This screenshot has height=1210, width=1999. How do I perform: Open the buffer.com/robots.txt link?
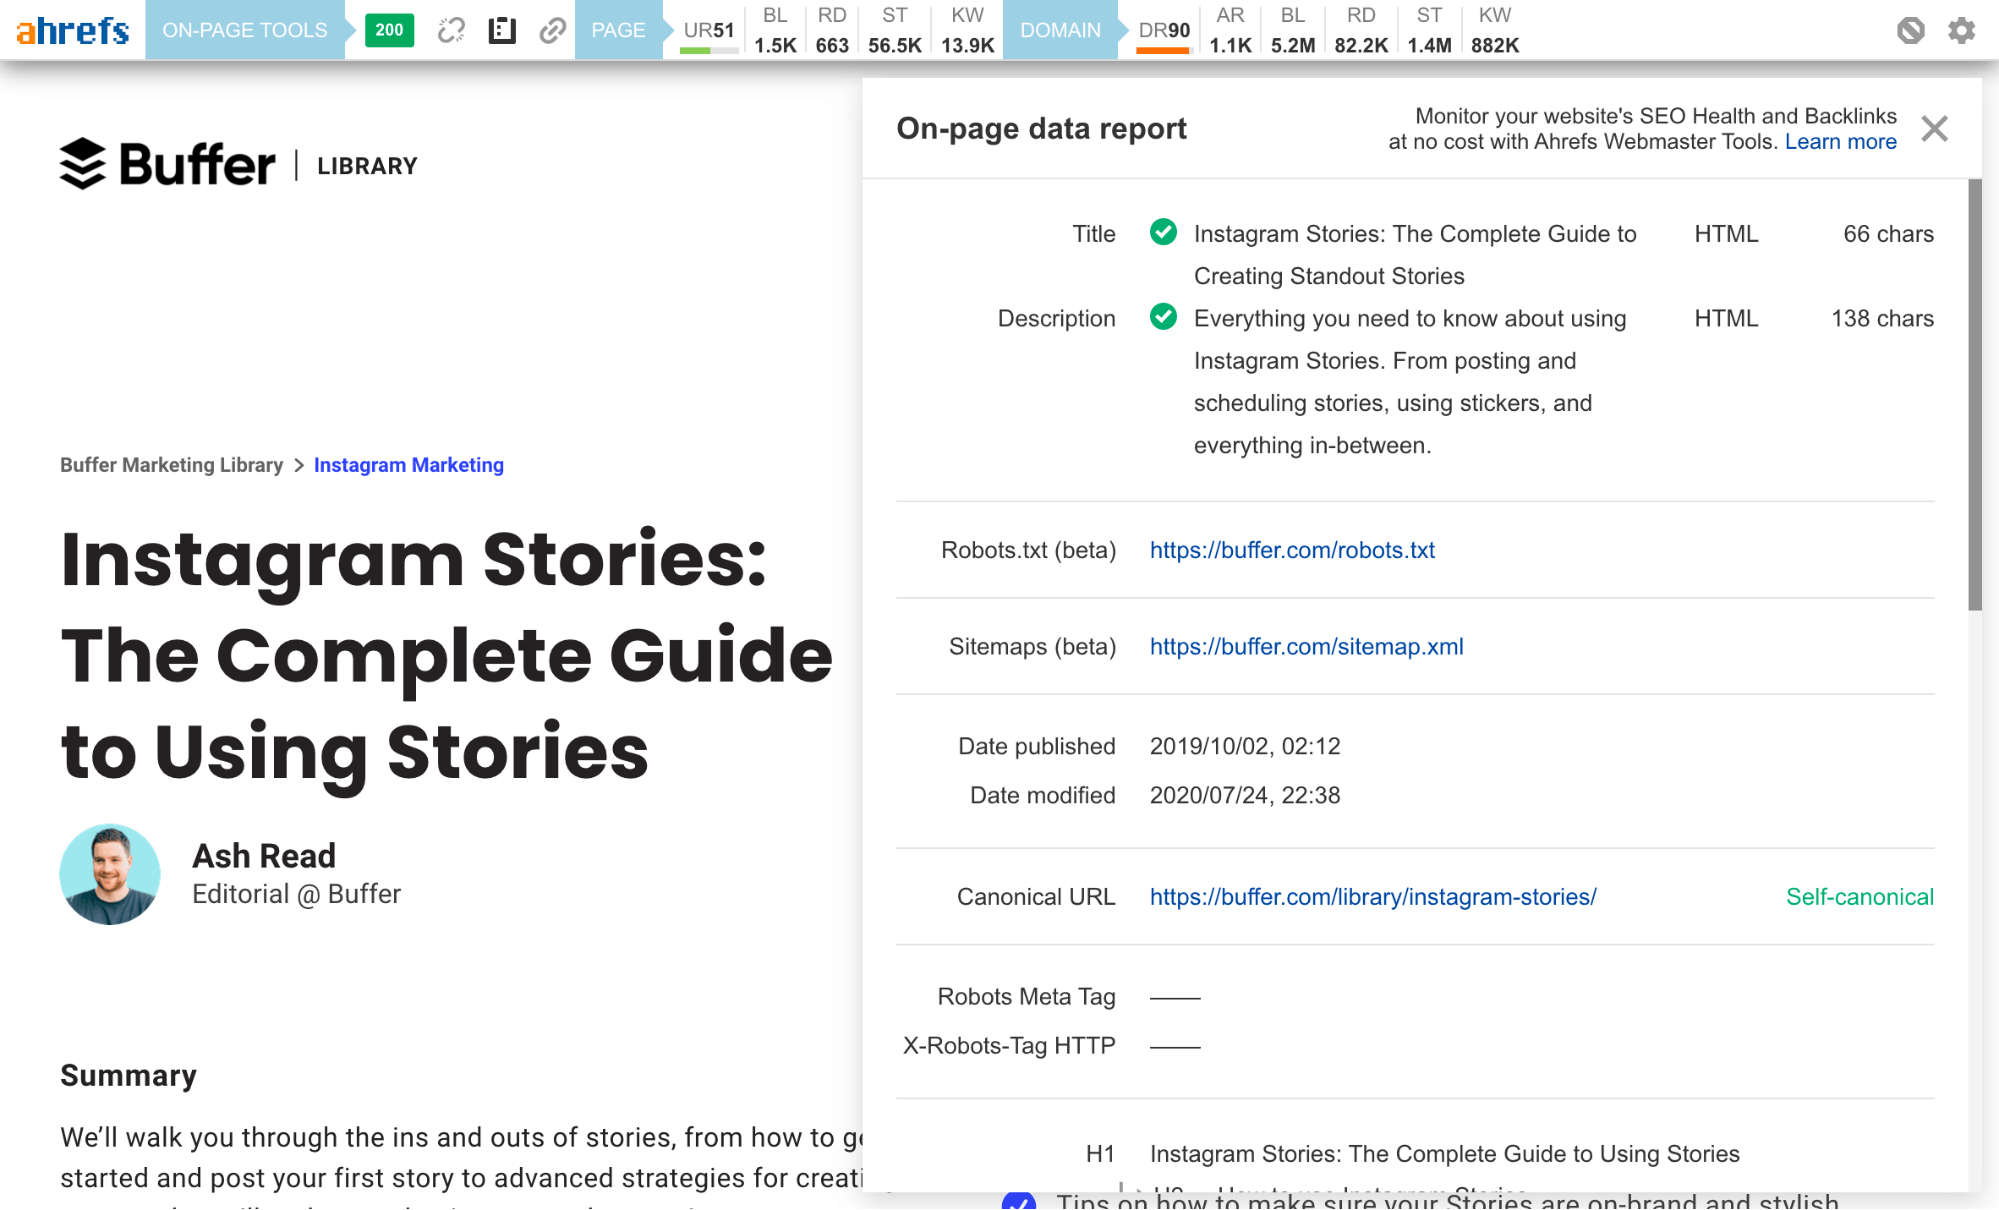click(x=1292, y=550)
